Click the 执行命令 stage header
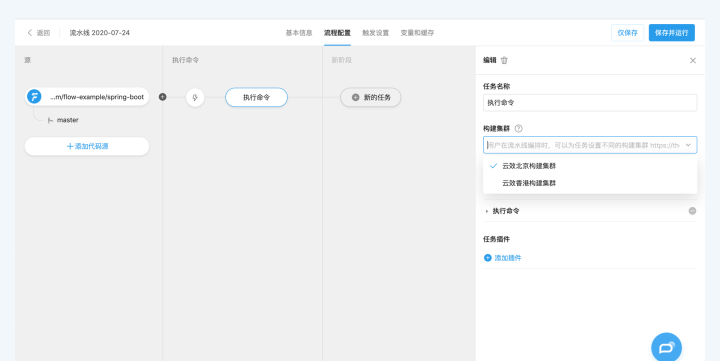This screenshot has height=361, width=720. tap(186, 60)
